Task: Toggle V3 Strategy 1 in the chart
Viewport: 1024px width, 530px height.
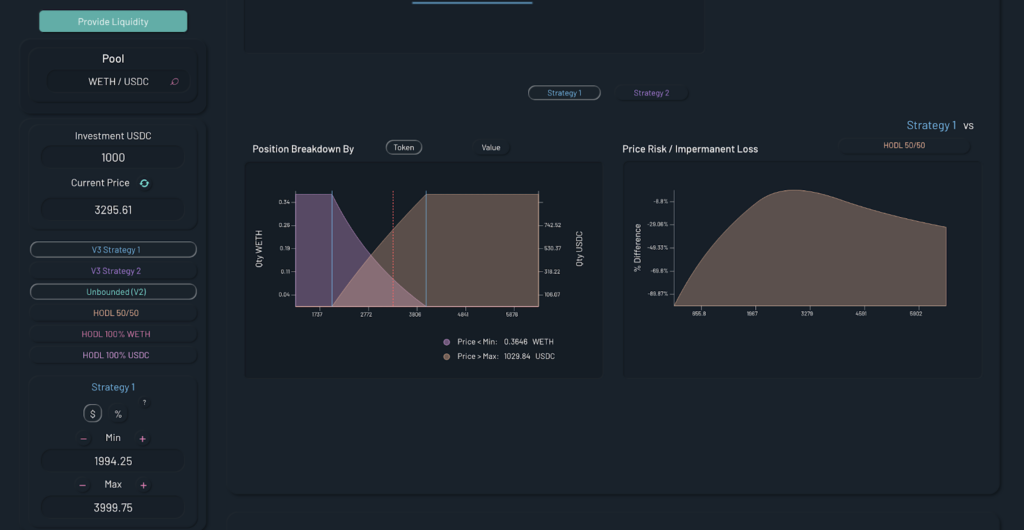Action: 113,250
